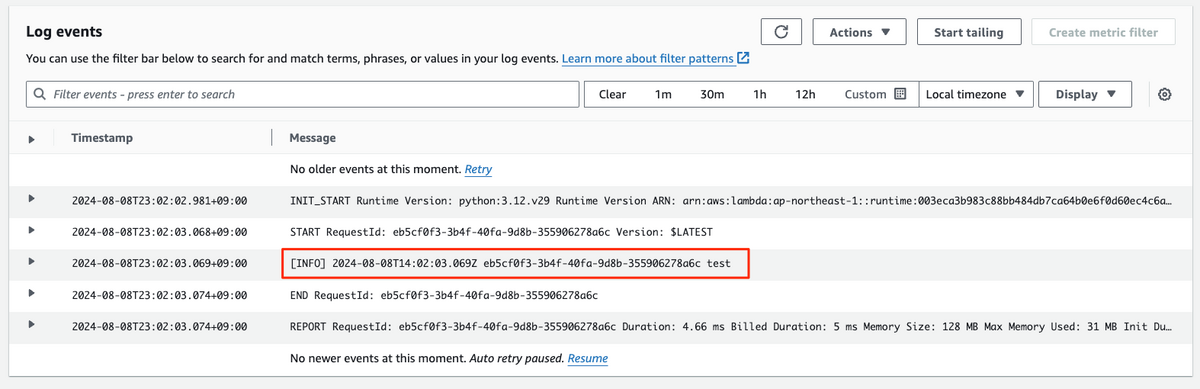
Task: Click the Resume auto retry link
Action: 587,357
